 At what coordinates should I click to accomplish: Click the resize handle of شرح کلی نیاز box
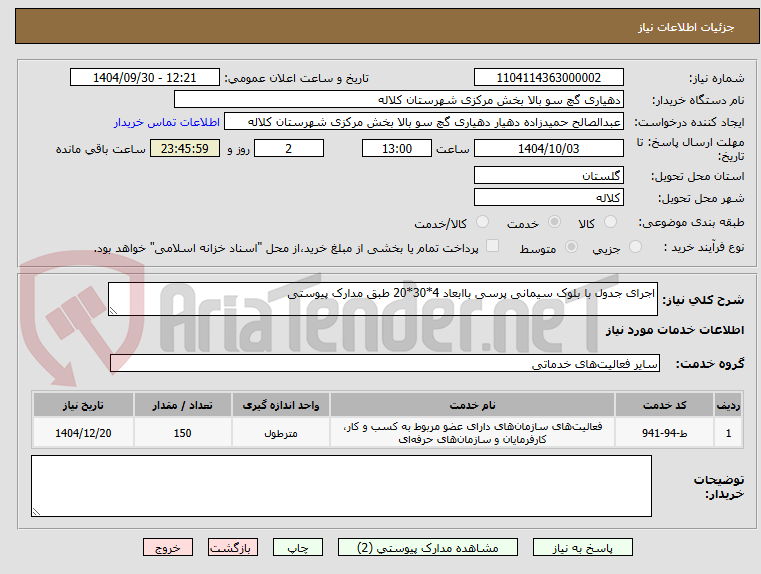(x=113, y=311)
